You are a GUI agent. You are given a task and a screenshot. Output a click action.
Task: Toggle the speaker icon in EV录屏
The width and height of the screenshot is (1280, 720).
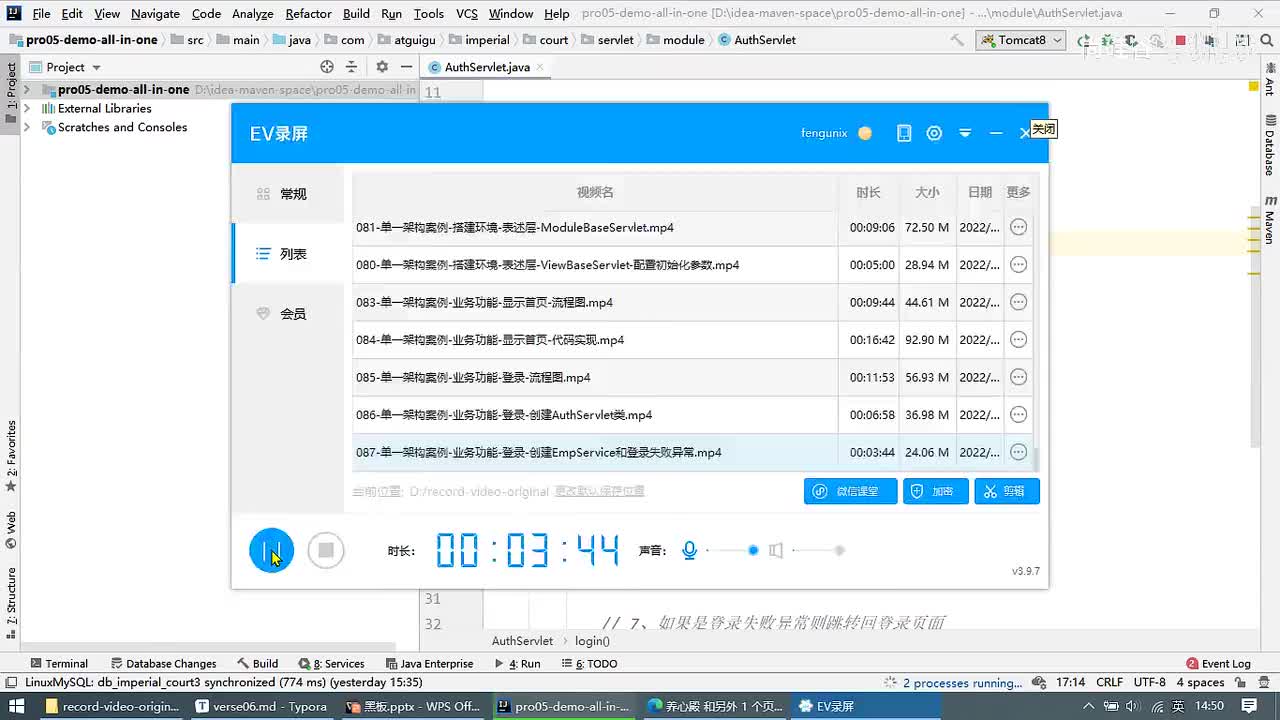tap(775, 550)
